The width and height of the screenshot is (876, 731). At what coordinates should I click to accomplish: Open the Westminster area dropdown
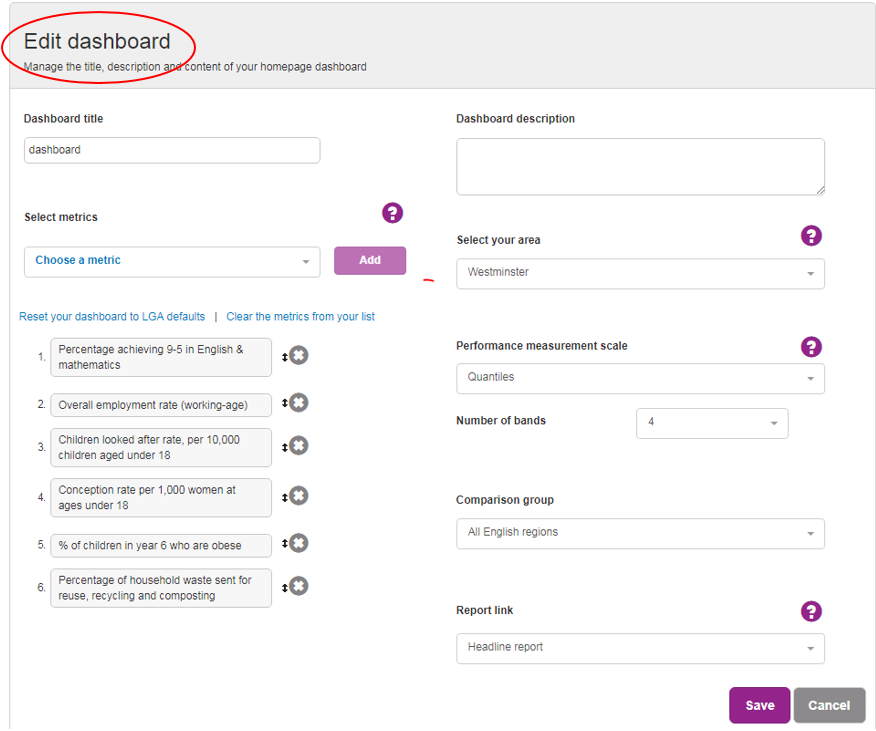click(640, 273)
